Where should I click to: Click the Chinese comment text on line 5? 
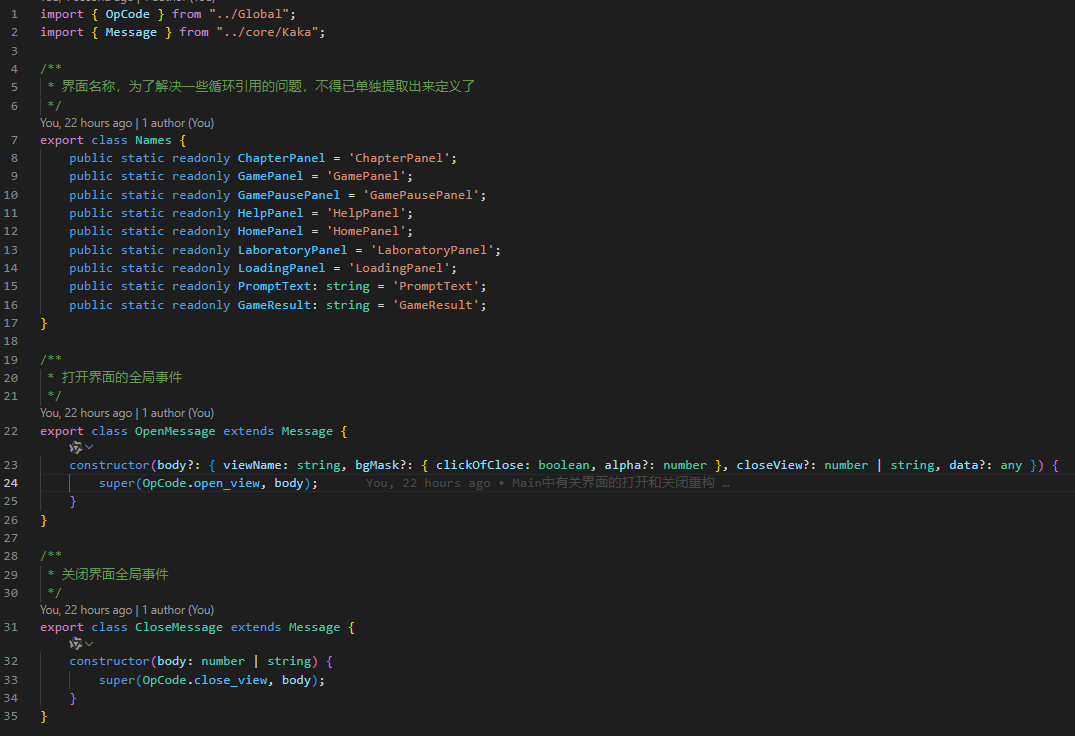(x=268, y=86)
